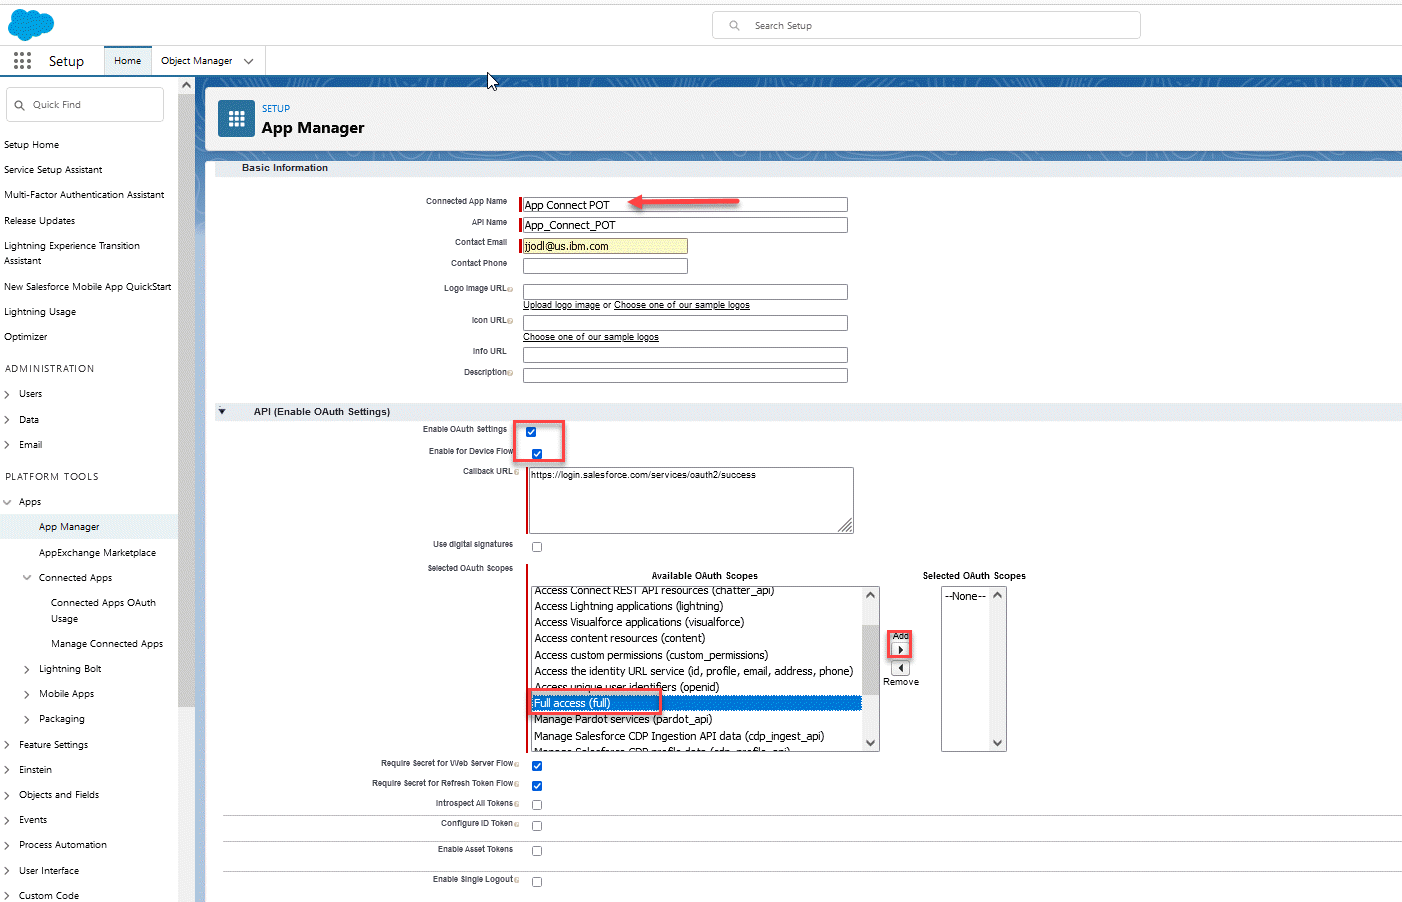Switch to the Home tab

127,61
